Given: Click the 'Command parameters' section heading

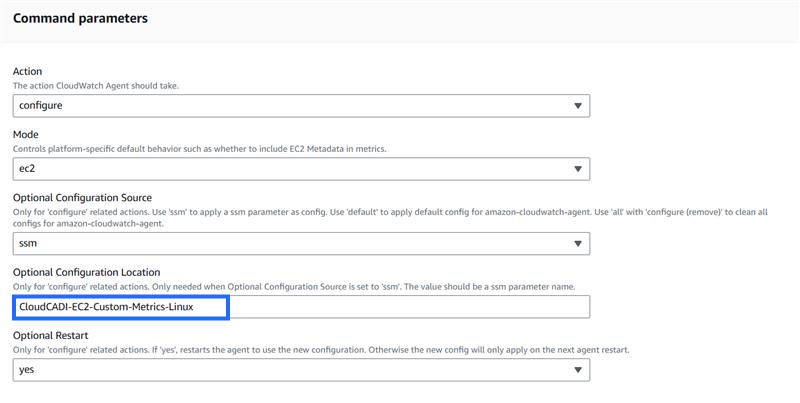Looking at the screenshot, I should click(80, 18).
